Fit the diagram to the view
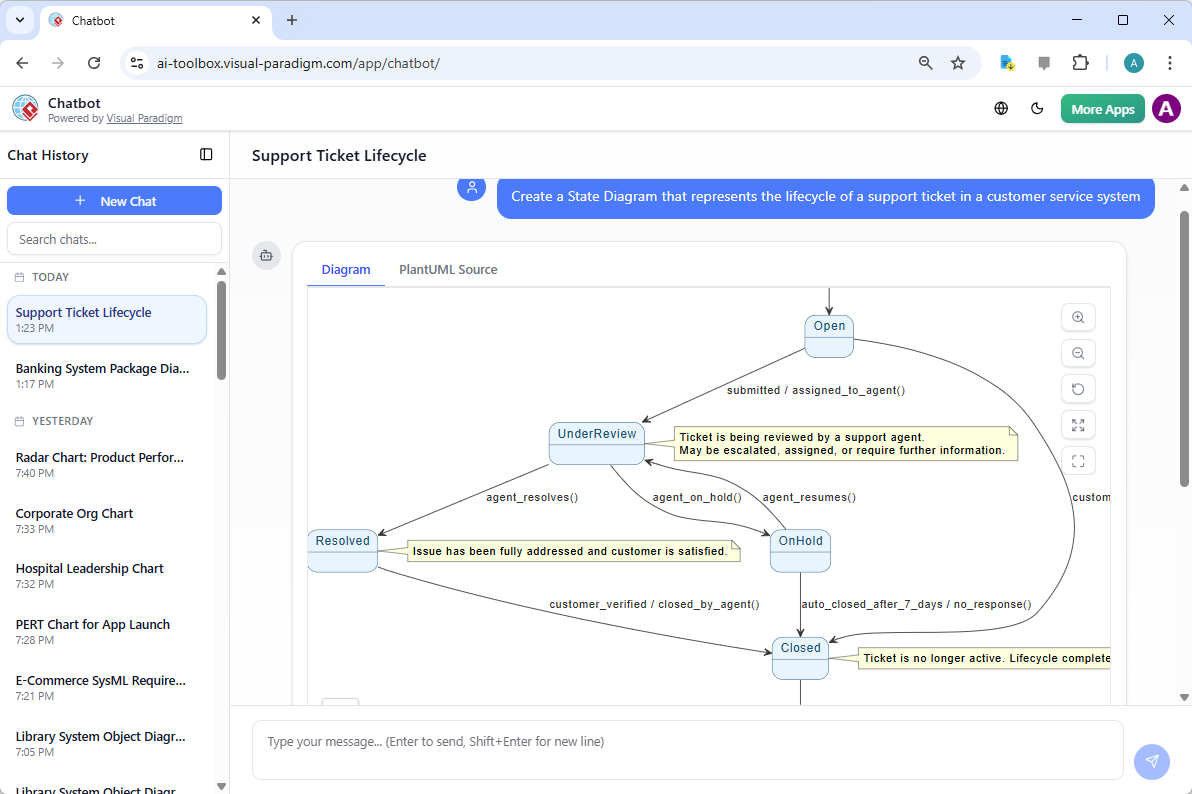 click(1078, 461)
